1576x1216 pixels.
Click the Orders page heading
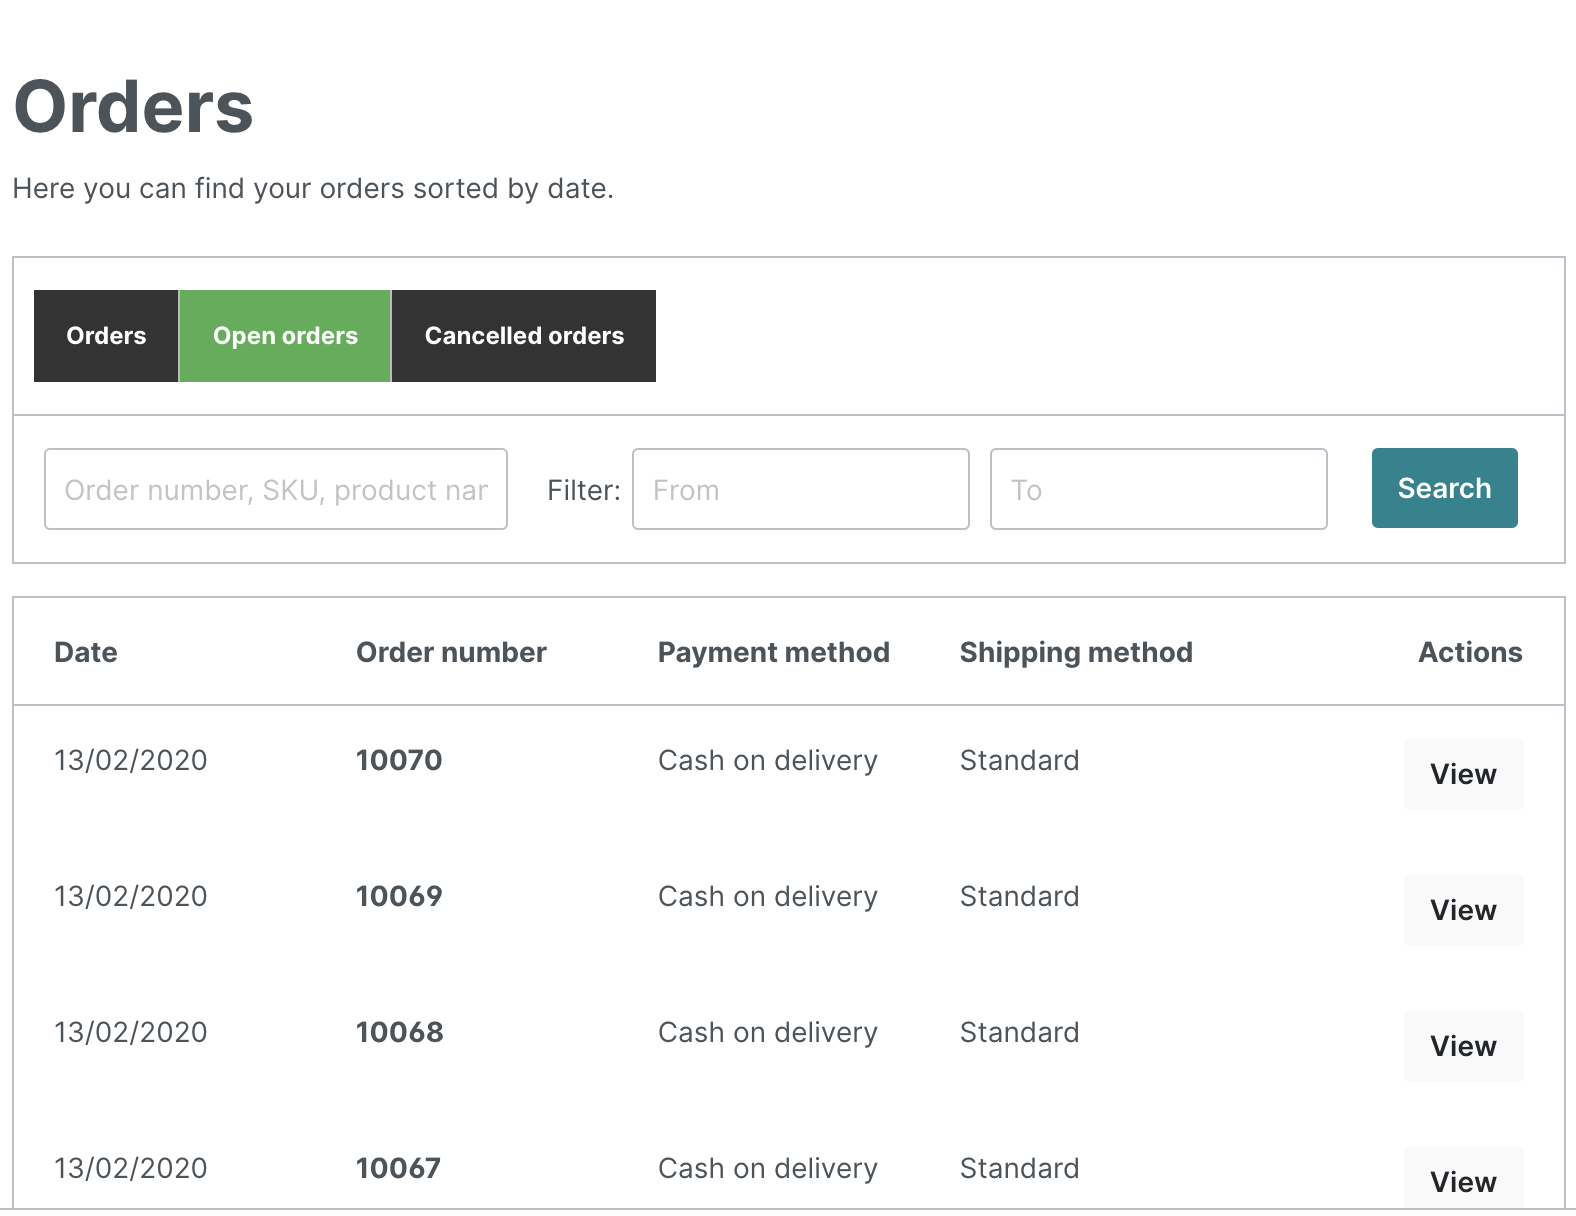pyautogui.click(x=134, y=107)
